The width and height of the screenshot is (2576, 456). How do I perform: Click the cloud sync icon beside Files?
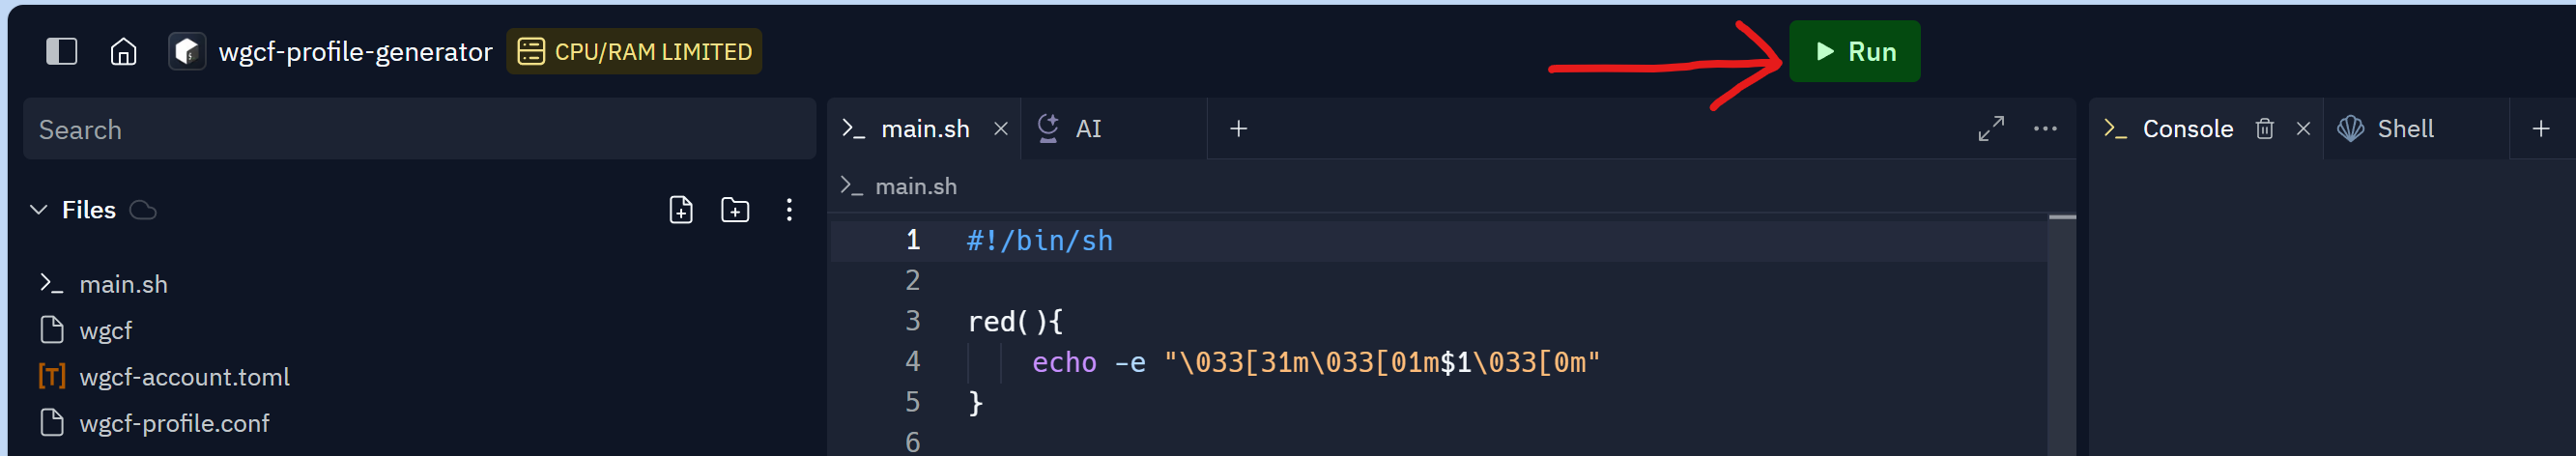point(144,210)
